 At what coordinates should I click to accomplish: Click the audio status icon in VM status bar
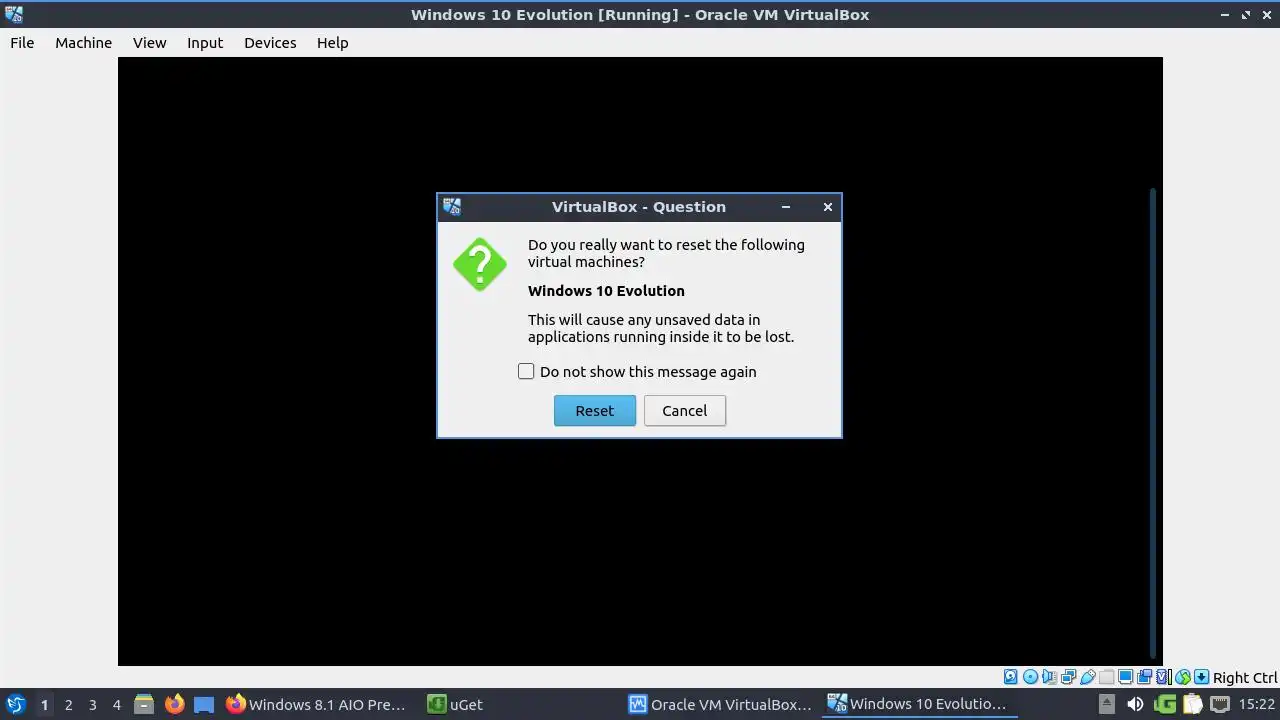point(1049,677)
